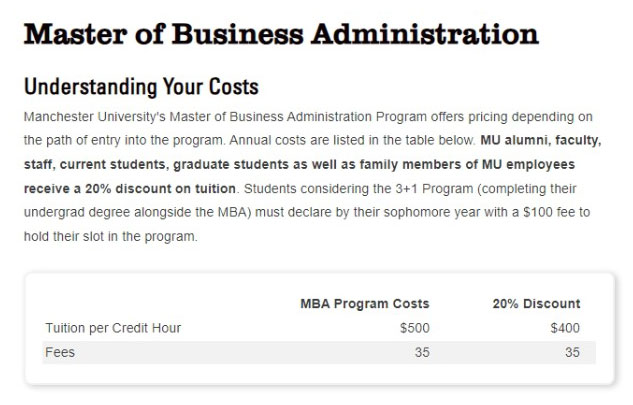Click the Master of Business Administration heading

tap(281, 34)
